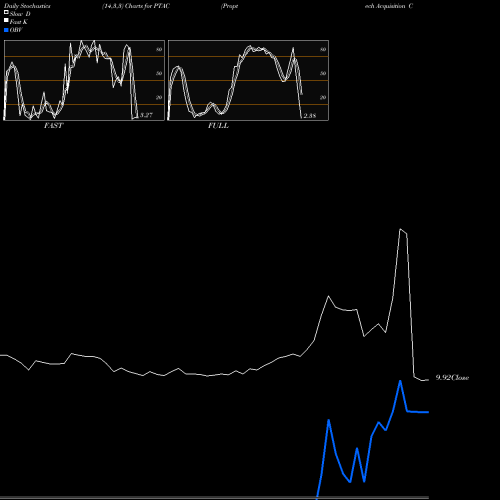
Task: Click the 3.27 value in FAST chart
Action: (x=146, y=115)
